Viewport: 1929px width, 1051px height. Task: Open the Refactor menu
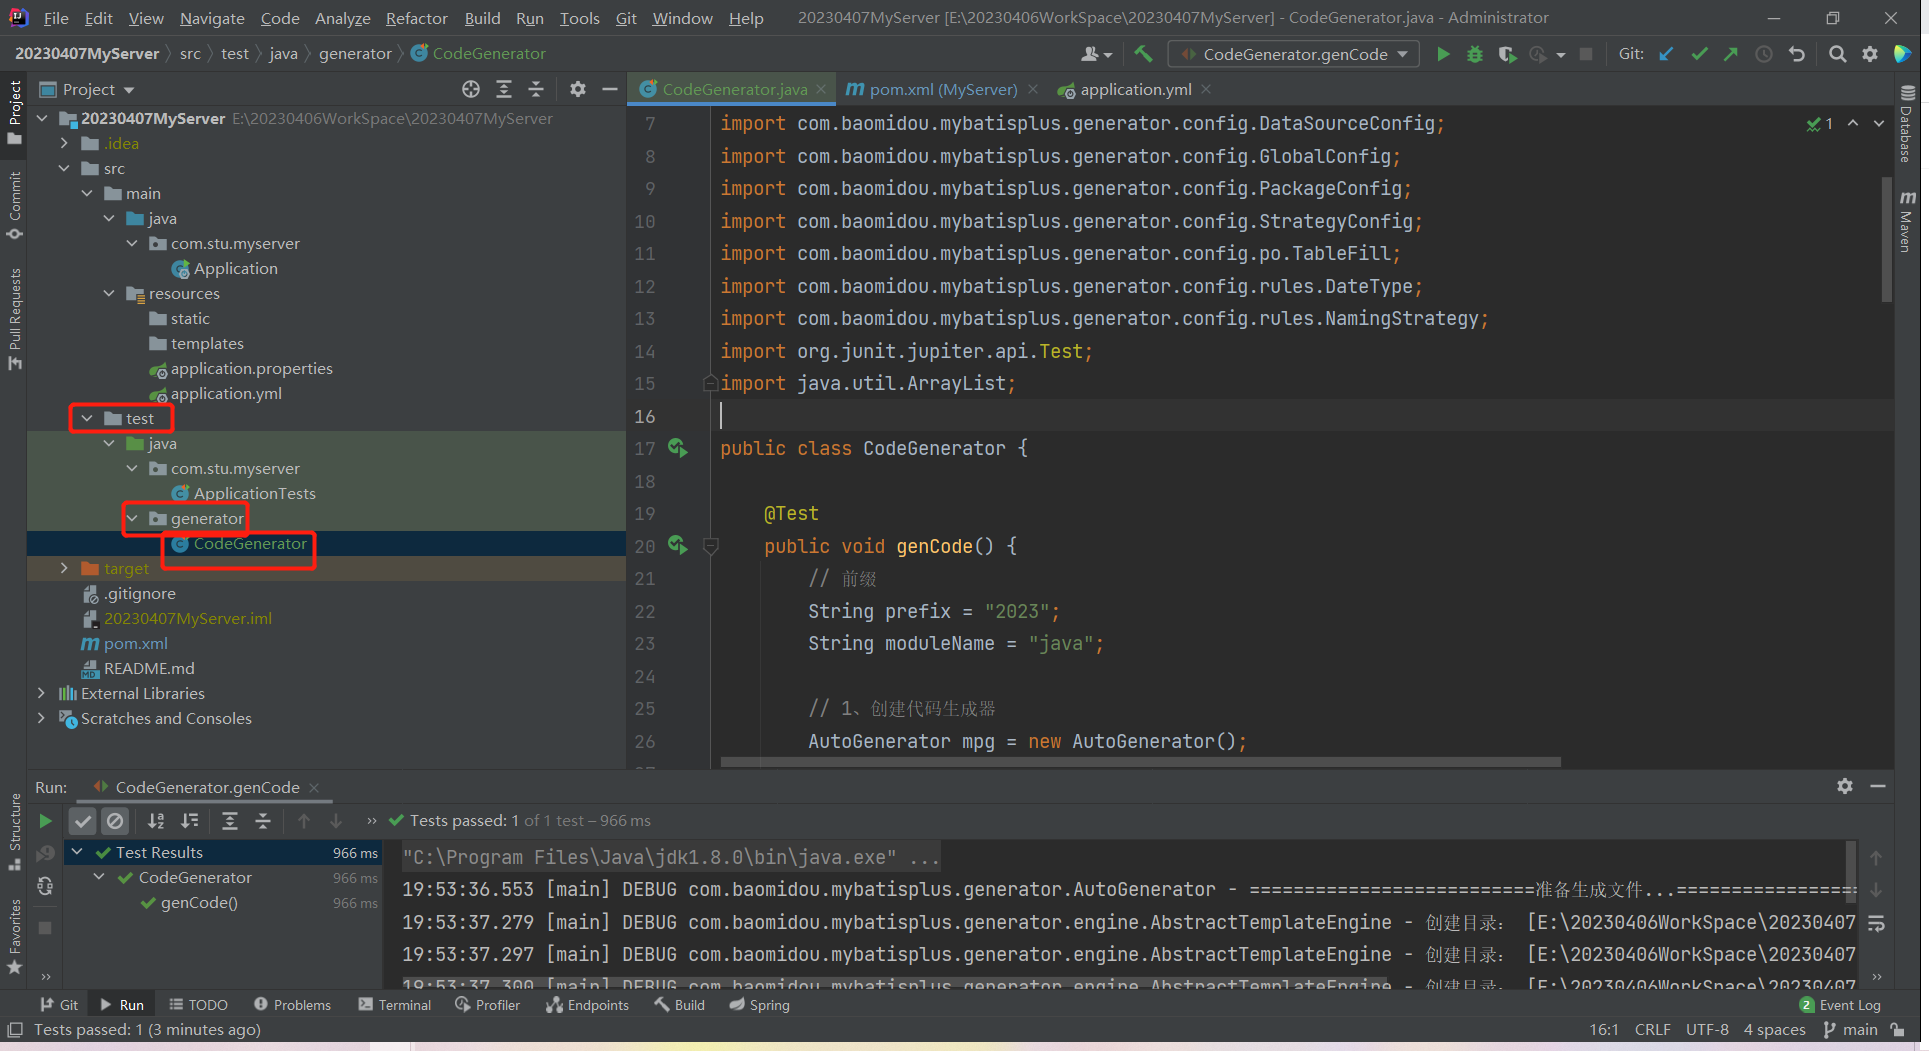click(416, 18)
